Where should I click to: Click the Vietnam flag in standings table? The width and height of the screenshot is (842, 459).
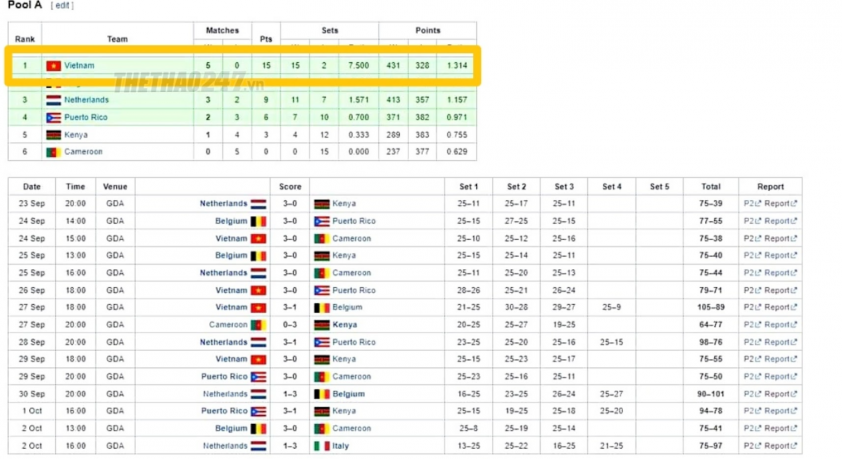coord(53,65)
